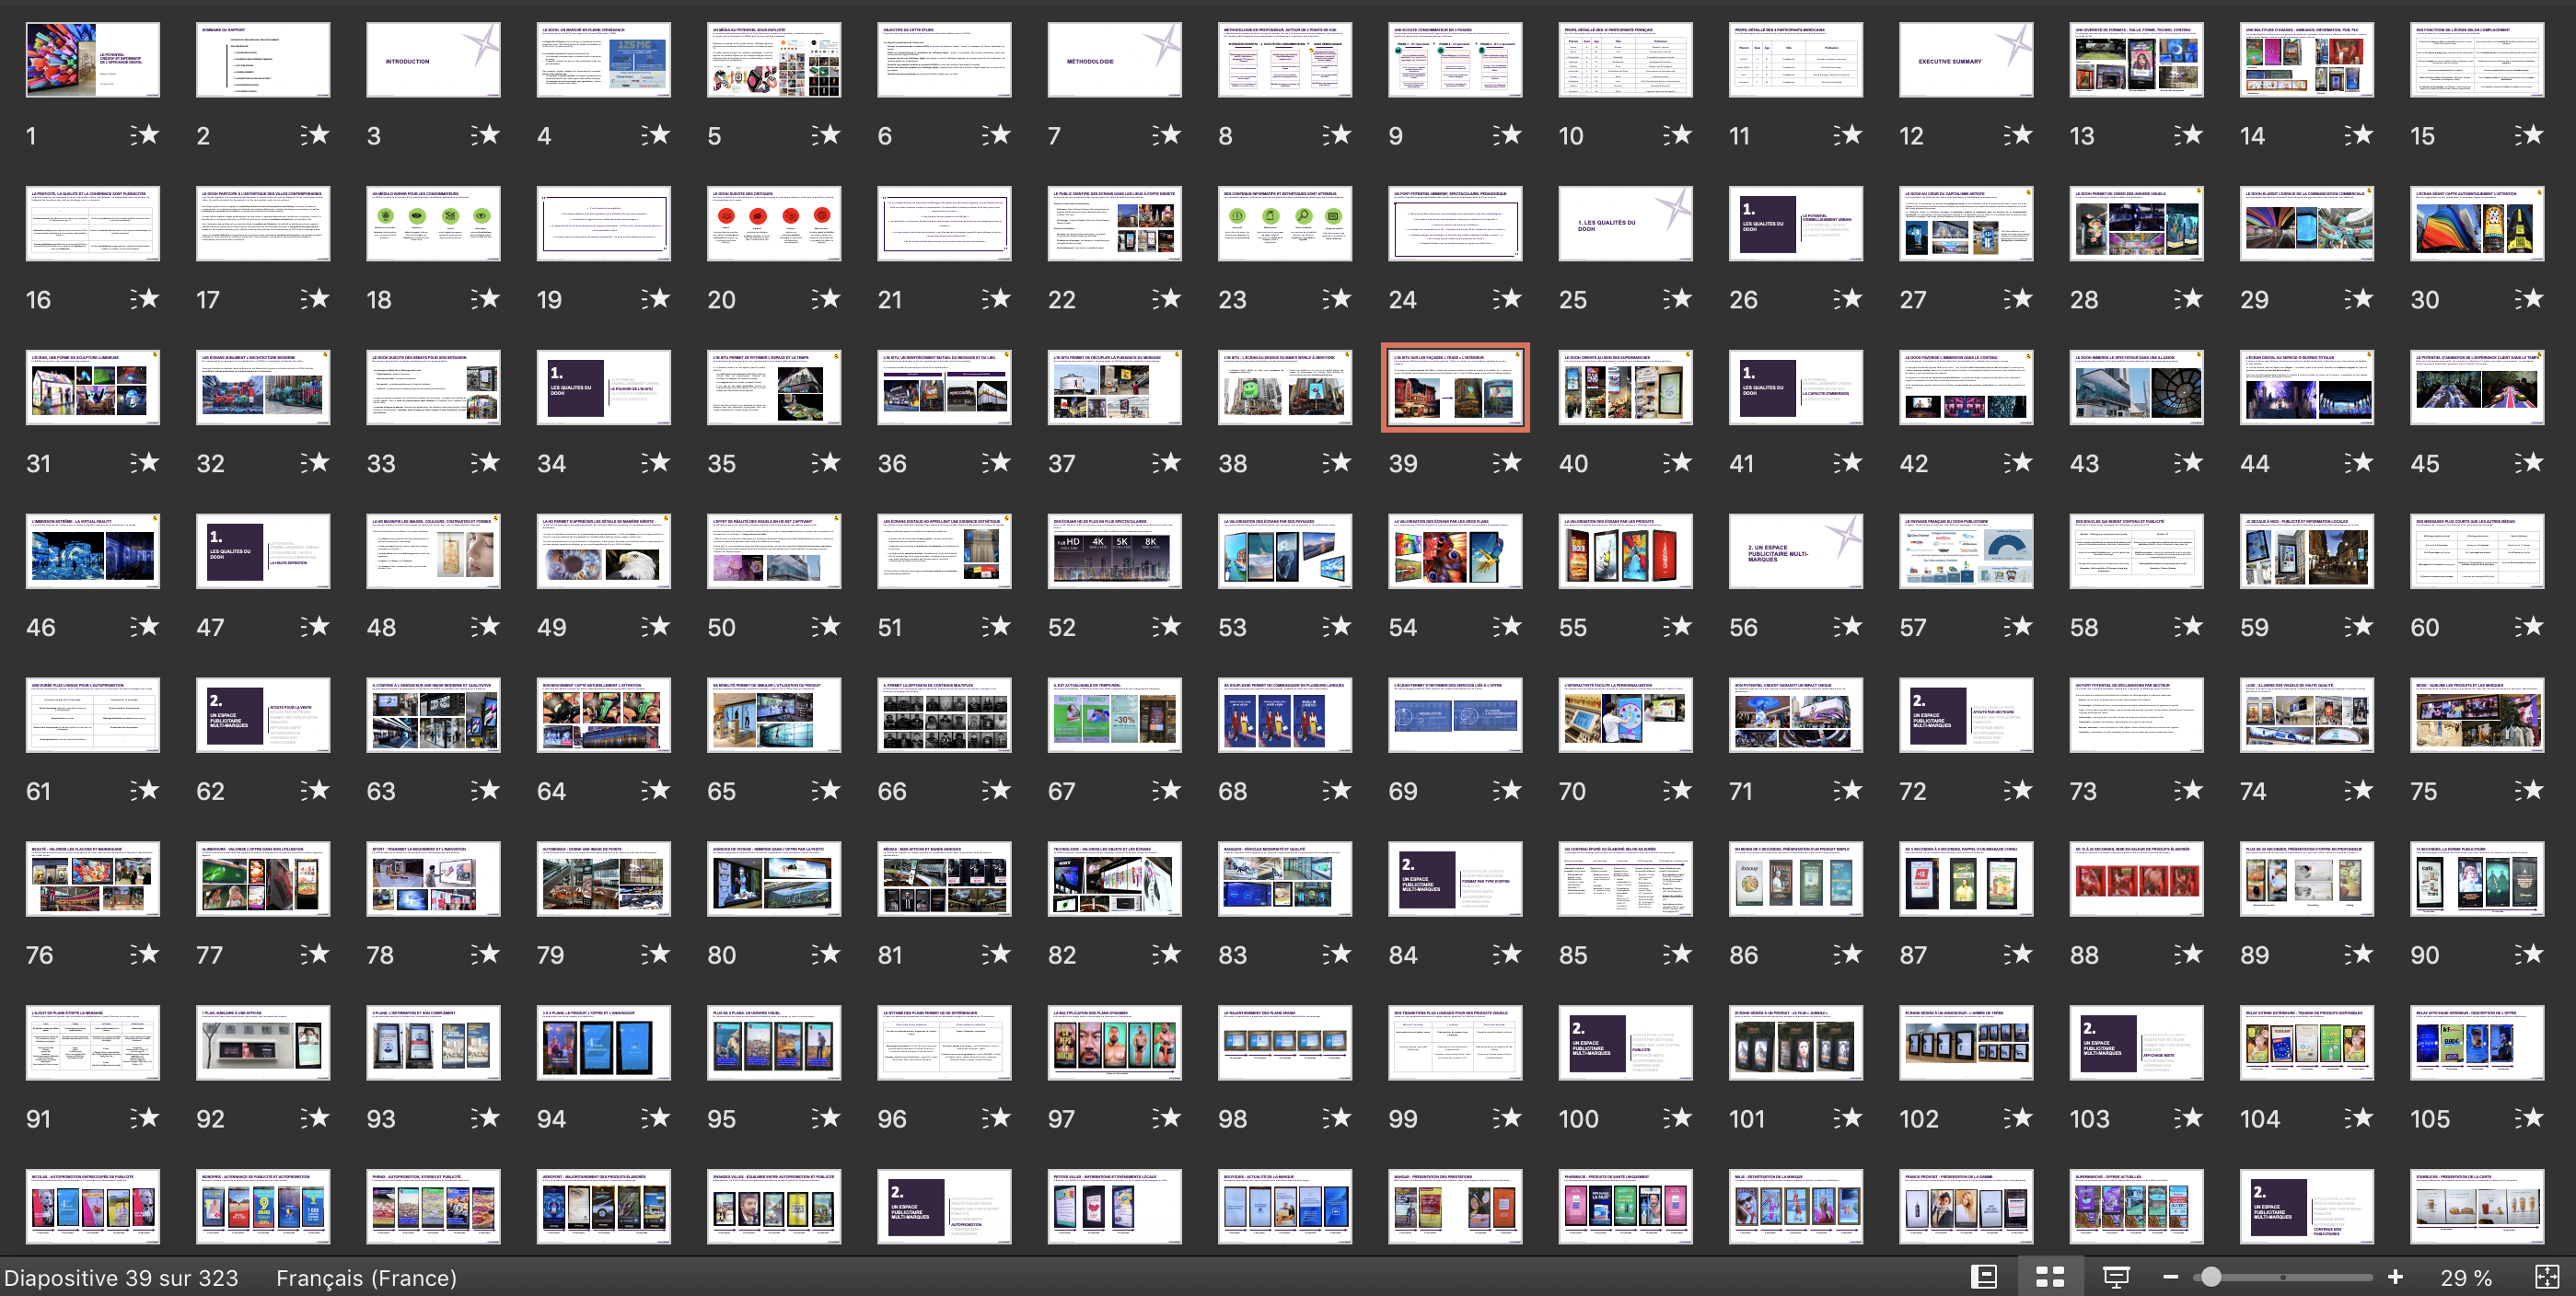Adjust the zoom slider handle

click(x=2211, y=1277)
